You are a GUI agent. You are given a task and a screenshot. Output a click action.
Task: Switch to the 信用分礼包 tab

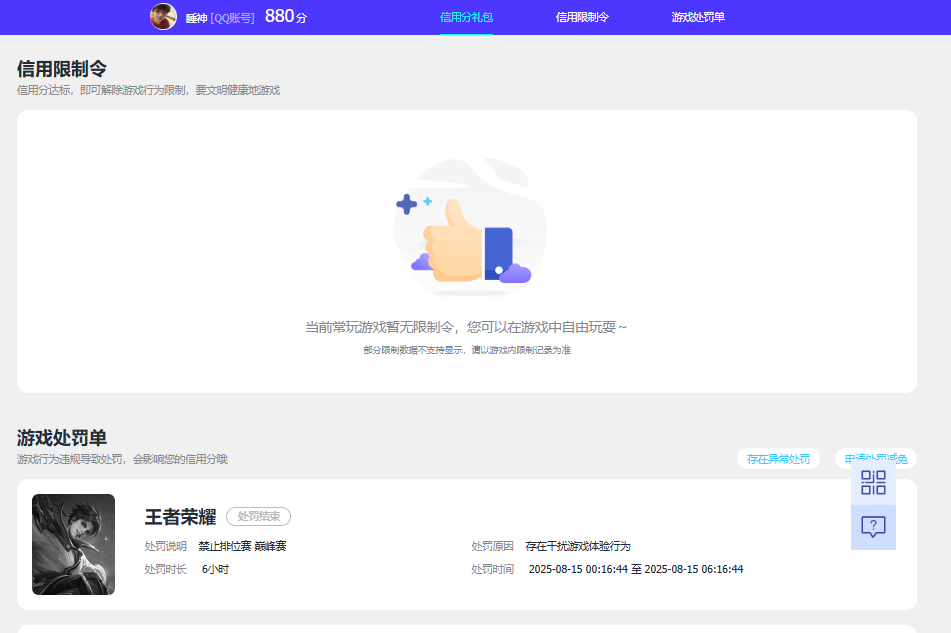click(x=466, y=17)
